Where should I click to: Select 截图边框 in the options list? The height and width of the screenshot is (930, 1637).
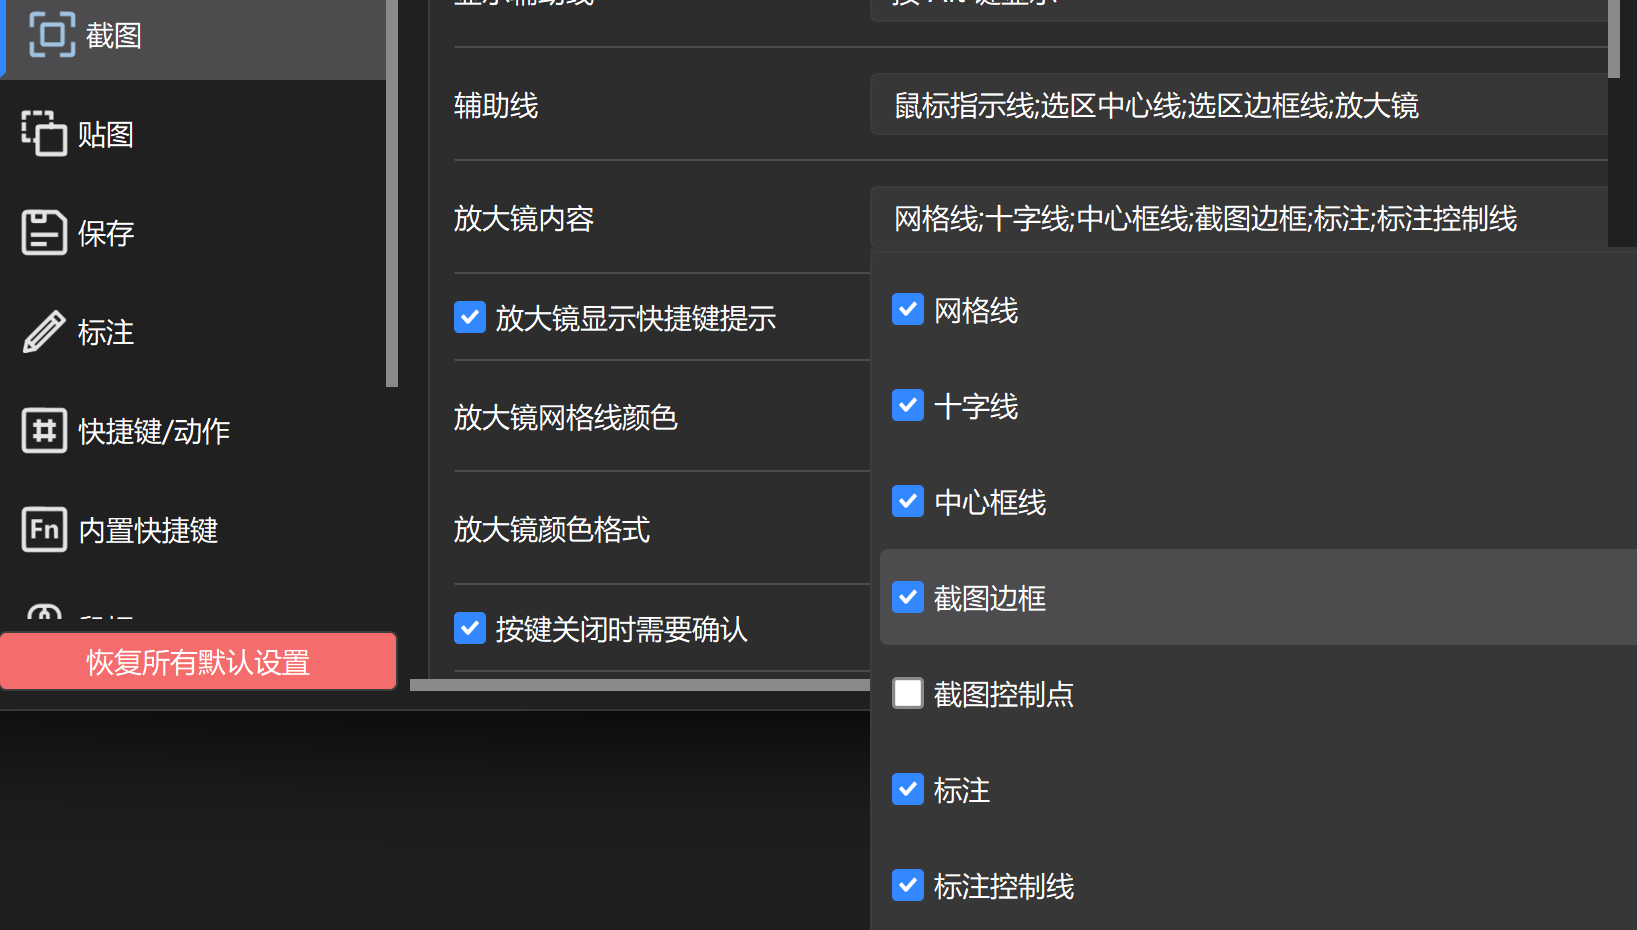[x=989, y=597]
